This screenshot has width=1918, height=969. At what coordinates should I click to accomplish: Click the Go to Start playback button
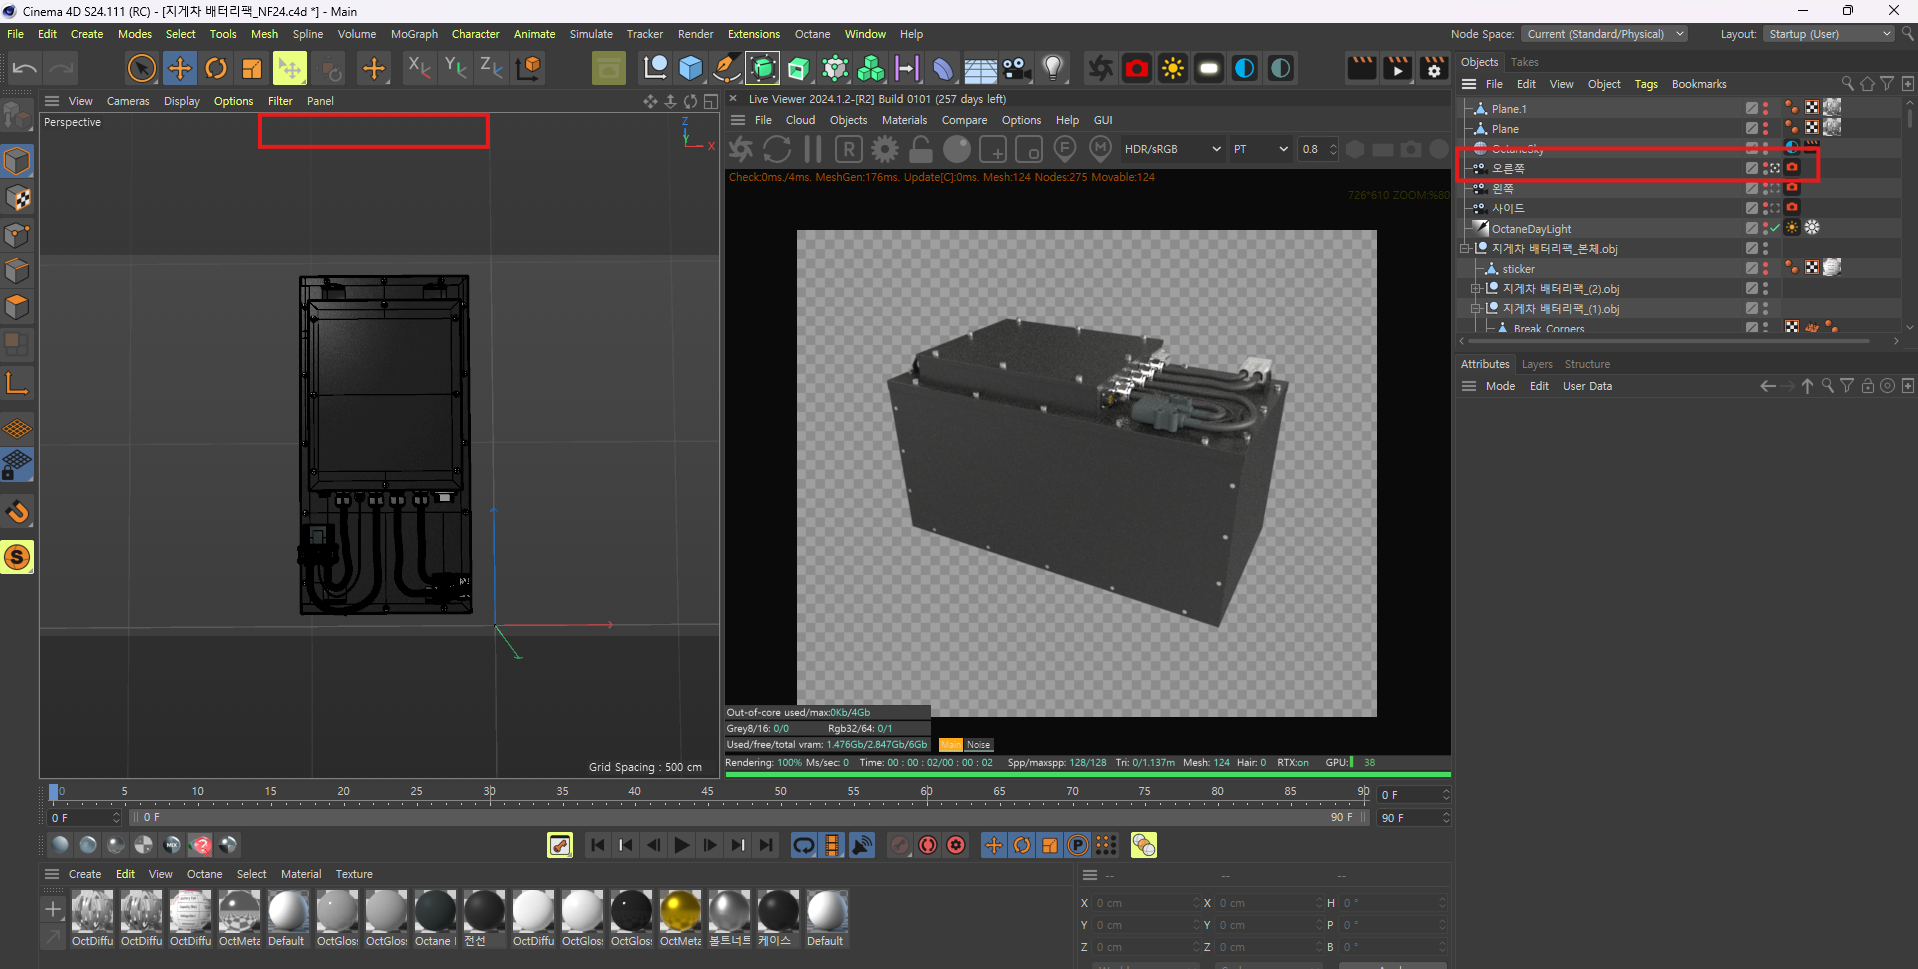click(x=598, y=845)
